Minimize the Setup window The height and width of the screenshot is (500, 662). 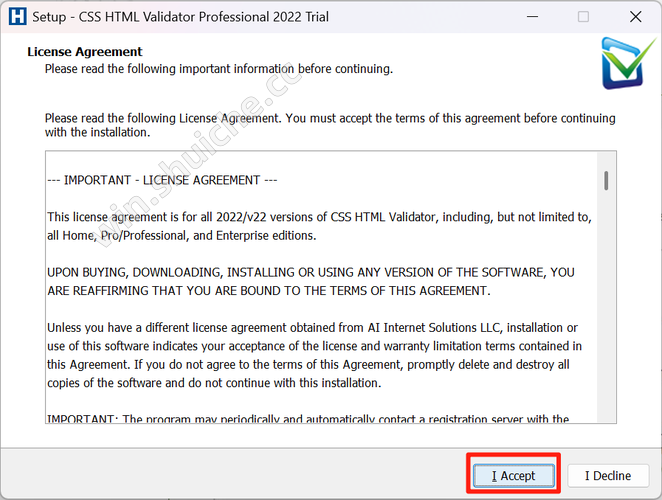532,16
